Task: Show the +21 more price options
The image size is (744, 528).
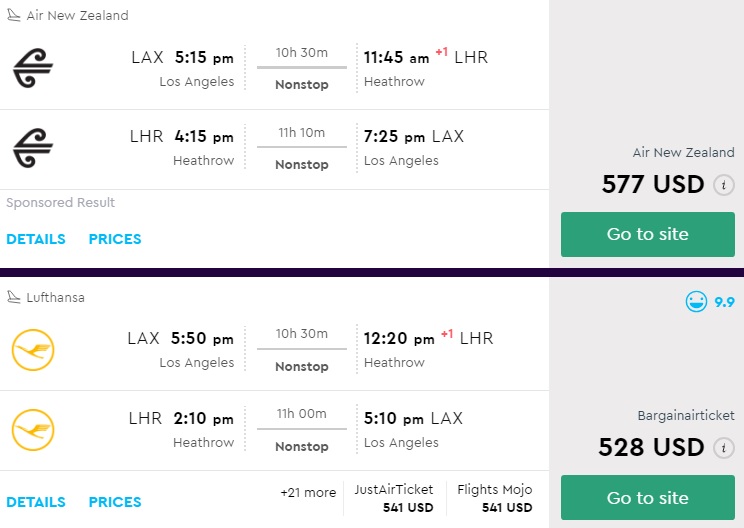Action: [x=308, y=492]
